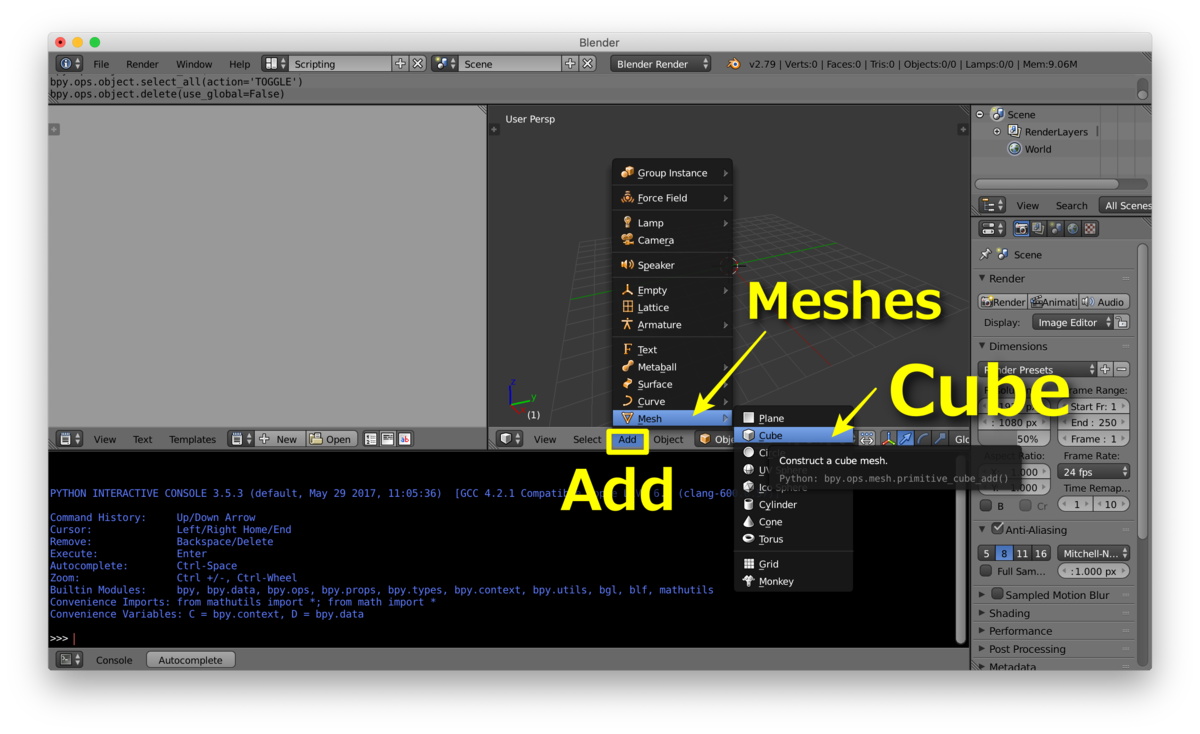Select anti-aliasing samples 11
This screenshot has height=734, width=1200.
coord(1022,553)
